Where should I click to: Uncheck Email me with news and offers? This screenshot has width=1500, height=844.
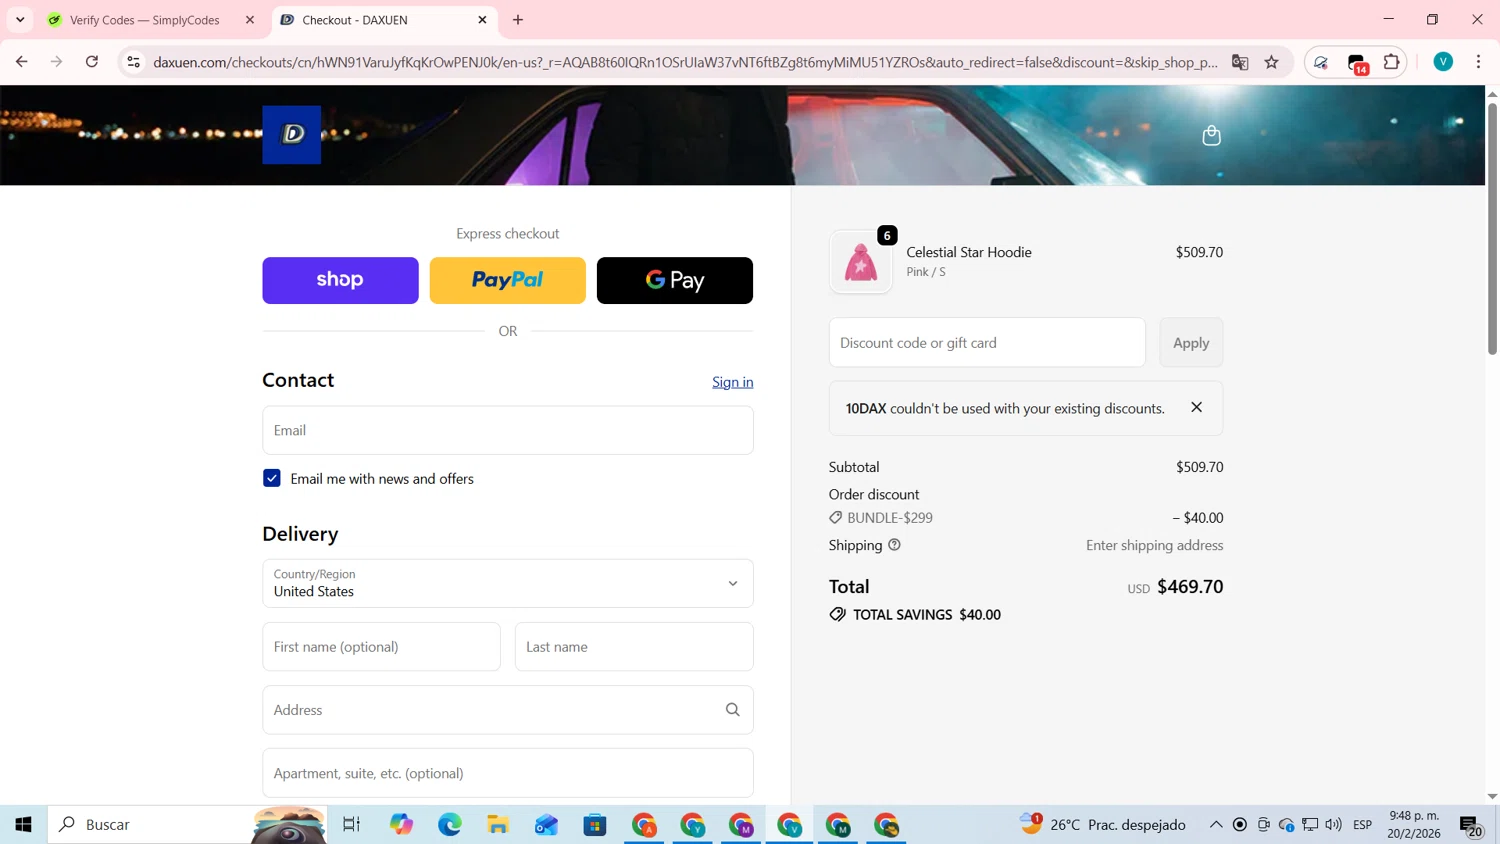(271, 478)
